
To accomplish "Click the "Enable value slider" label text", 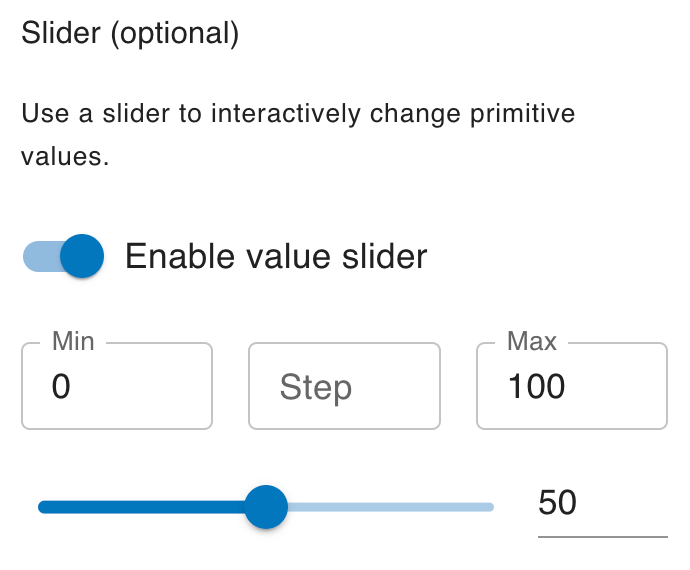I will (x=276, y=256).
